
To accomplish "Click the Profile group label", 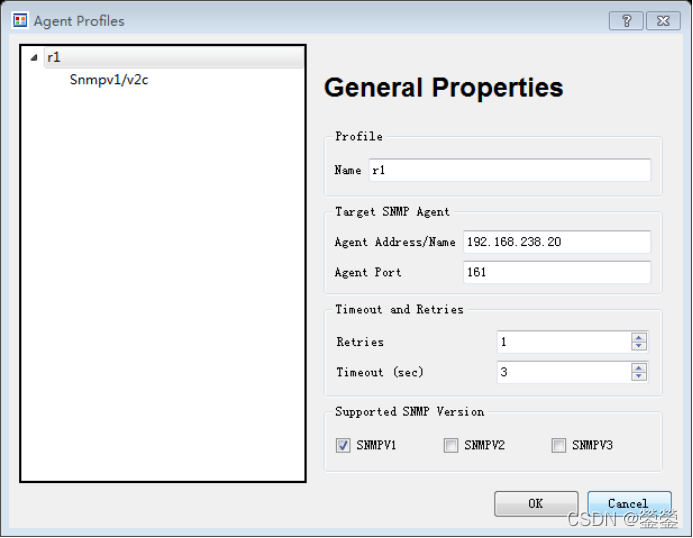I will pyautogui.click(x=358, y=136).
